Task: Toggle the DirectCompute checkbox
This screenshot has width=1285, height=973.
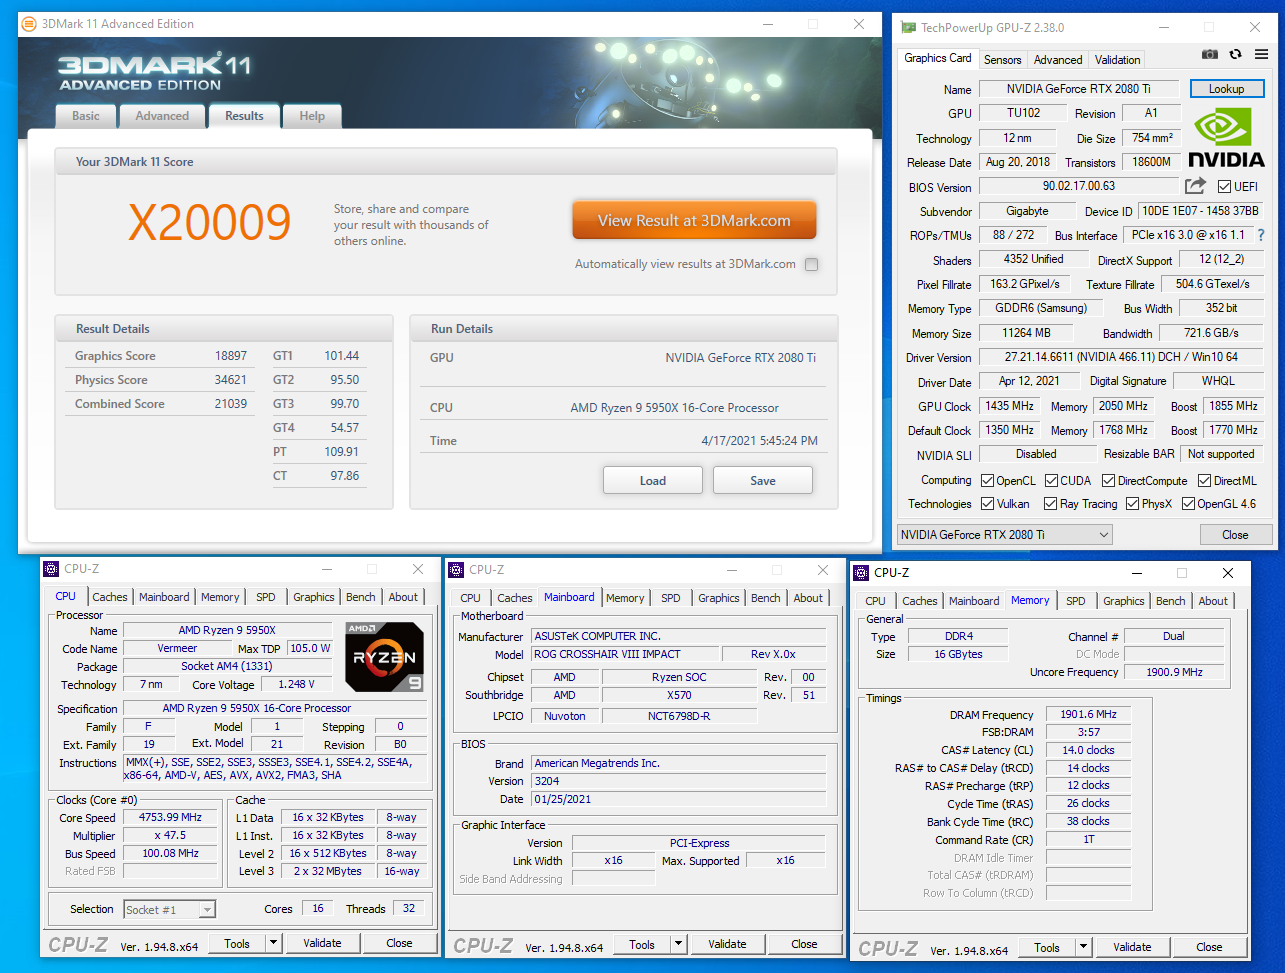Action: pos(1108,481)
